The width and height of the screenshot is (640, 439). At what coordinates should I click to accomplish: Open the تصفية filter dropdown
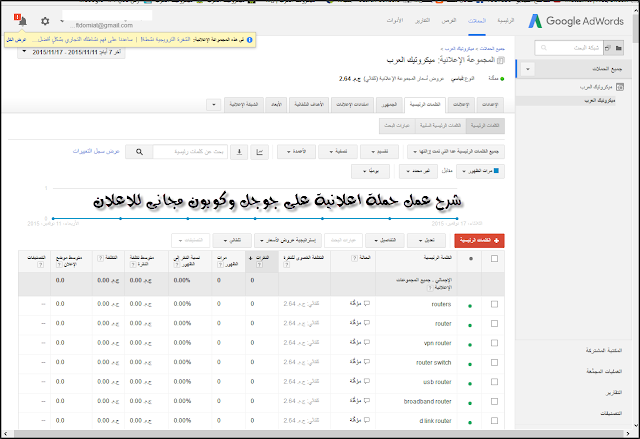pos(338,152)
